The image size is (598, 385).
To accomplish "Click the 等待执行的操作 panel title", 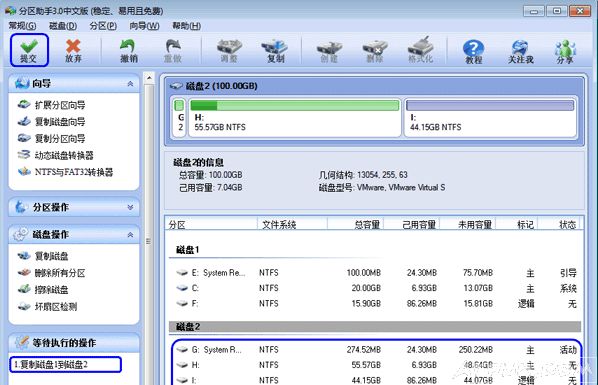I will 64,343.
